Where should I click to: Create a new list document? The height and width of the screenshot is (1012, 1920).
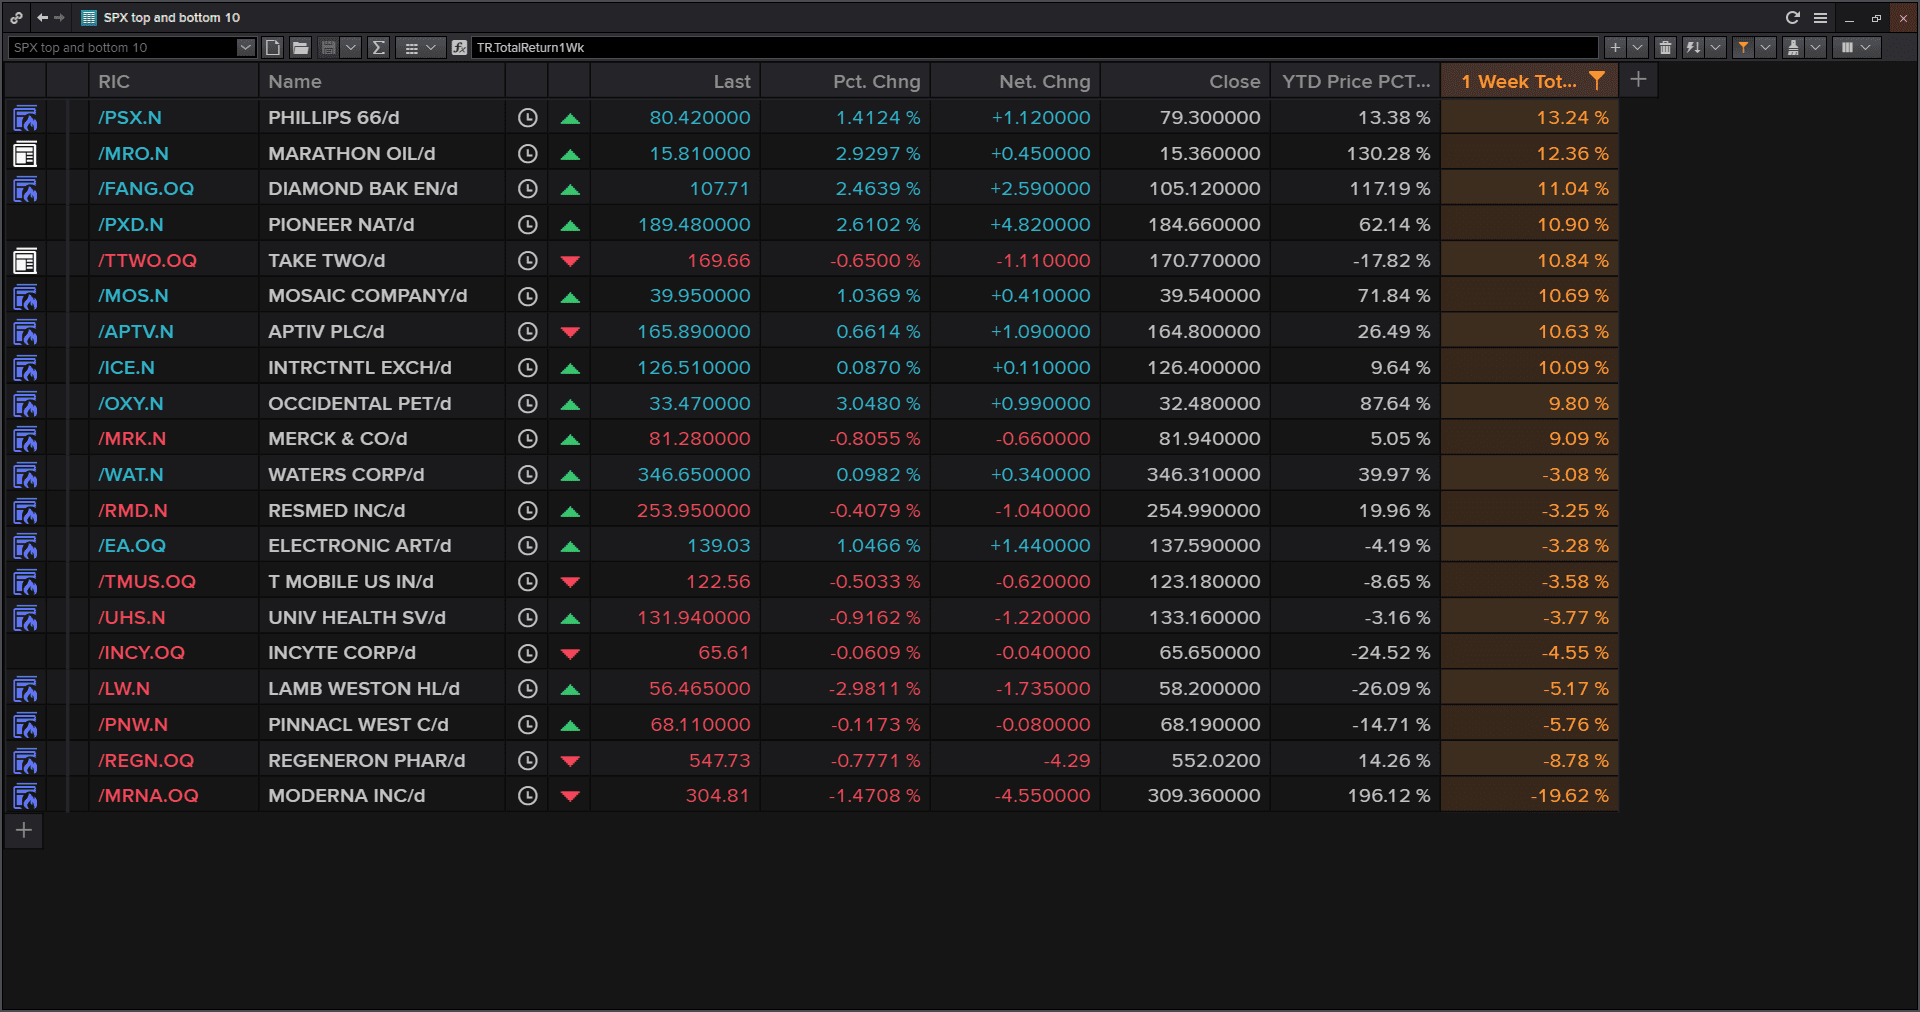tap(273, 47)
